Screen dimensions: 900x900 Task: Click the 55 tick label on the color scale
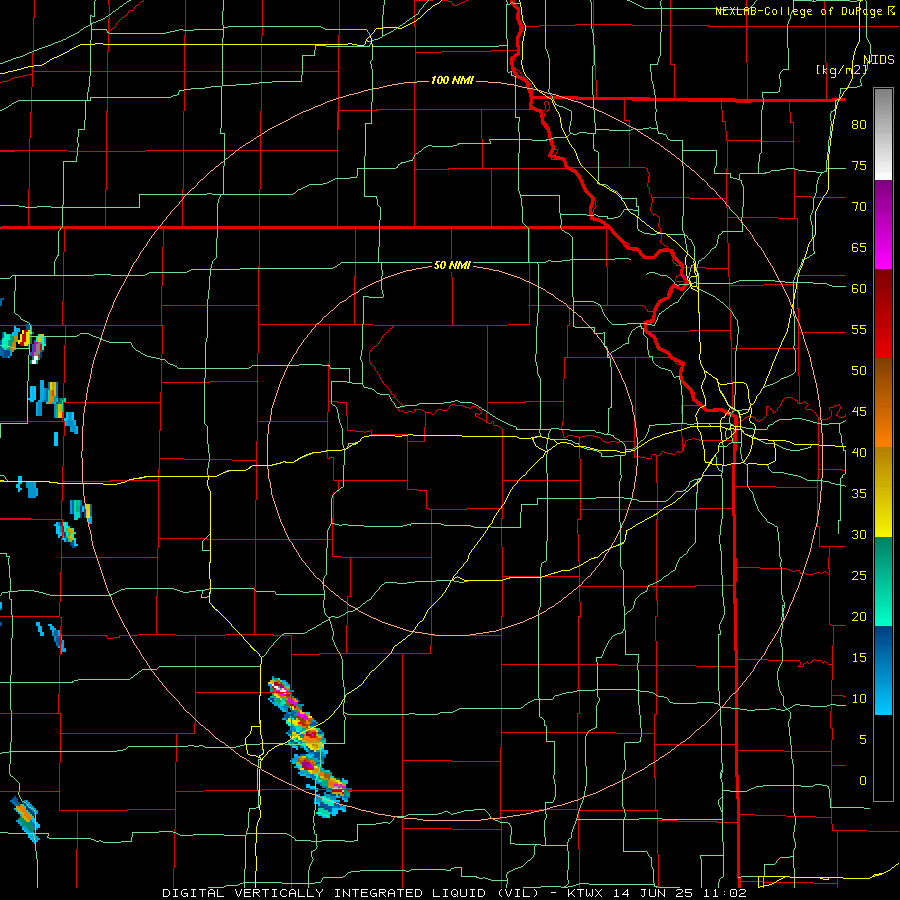click(859, 330)
